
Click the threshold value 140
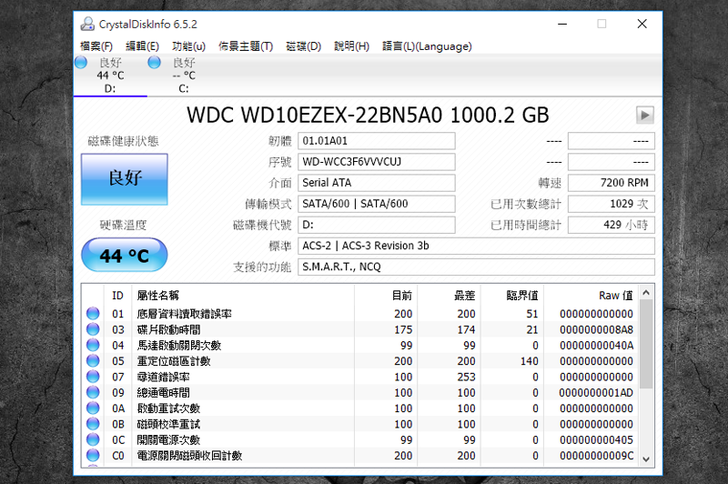click(x=529, y=361)
